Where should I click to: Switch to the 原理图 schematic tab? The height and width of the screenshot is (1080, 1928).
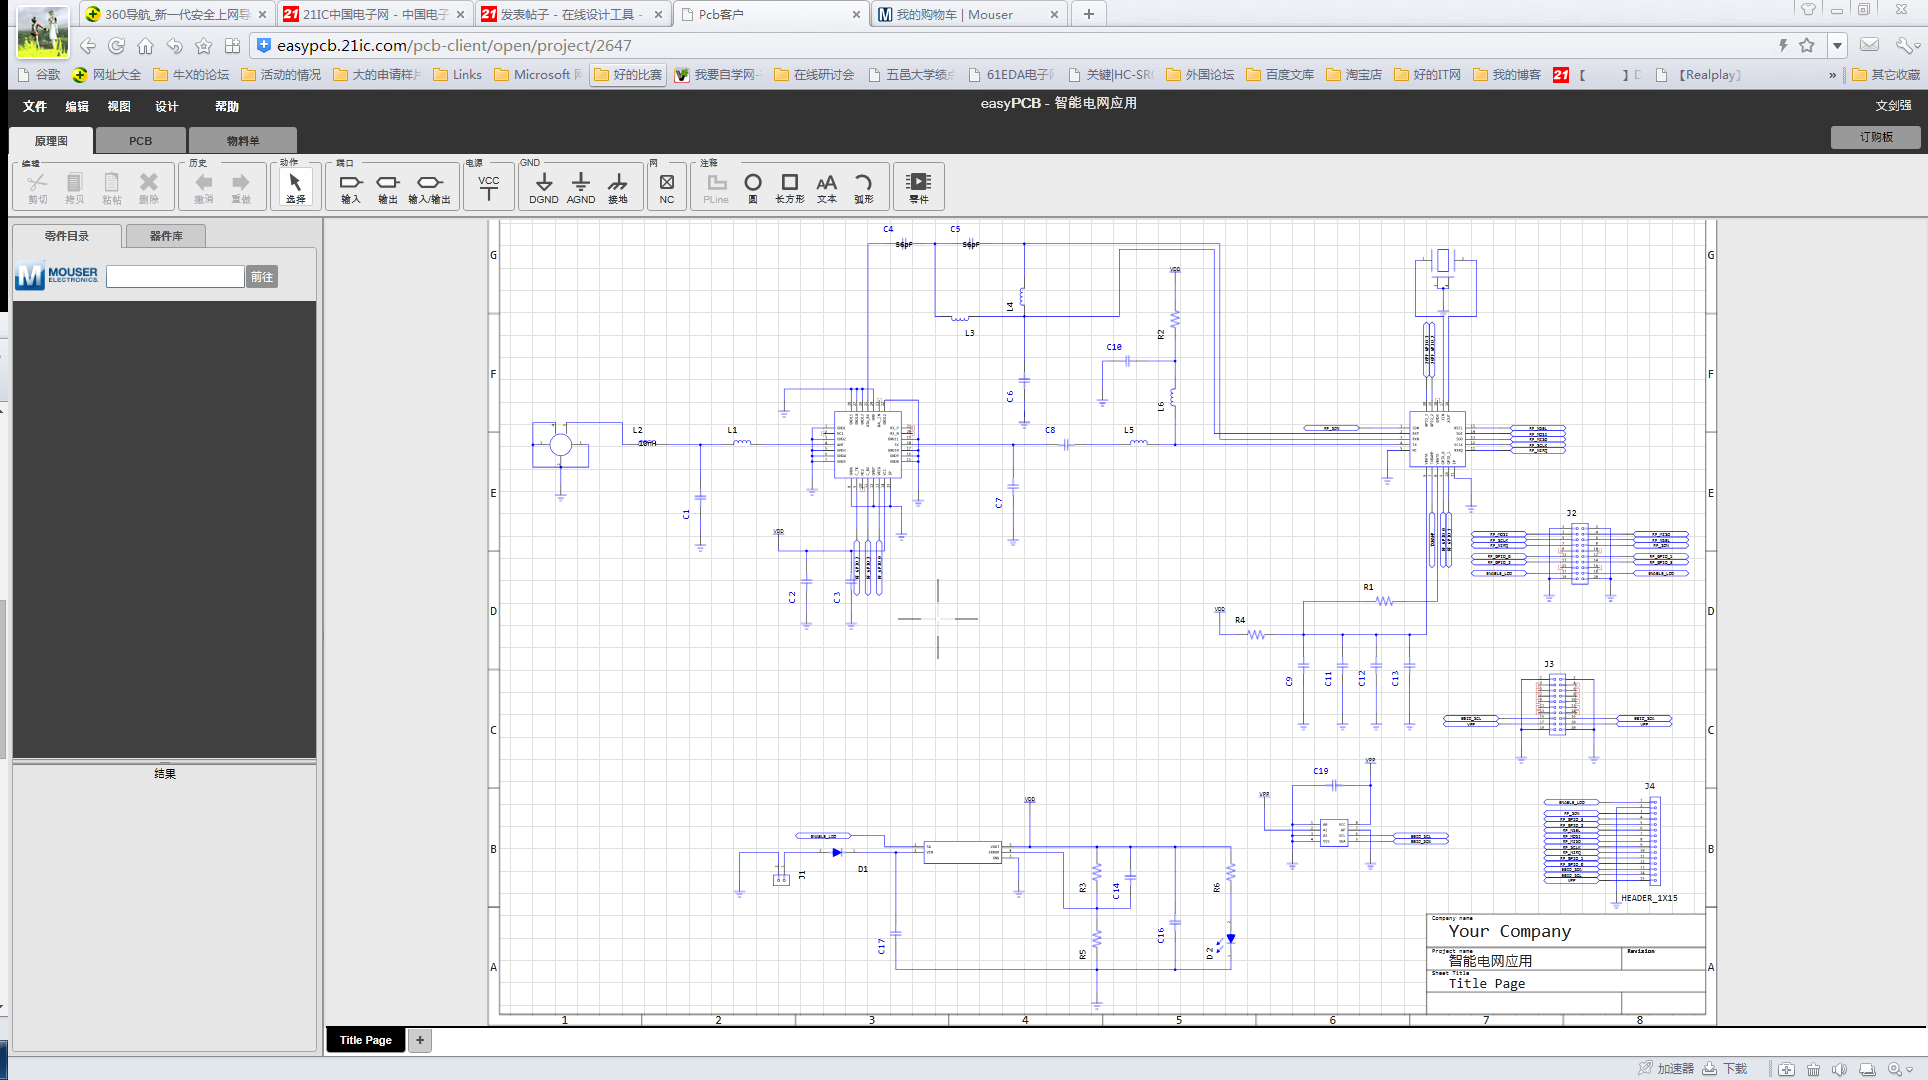pos(51,141)
